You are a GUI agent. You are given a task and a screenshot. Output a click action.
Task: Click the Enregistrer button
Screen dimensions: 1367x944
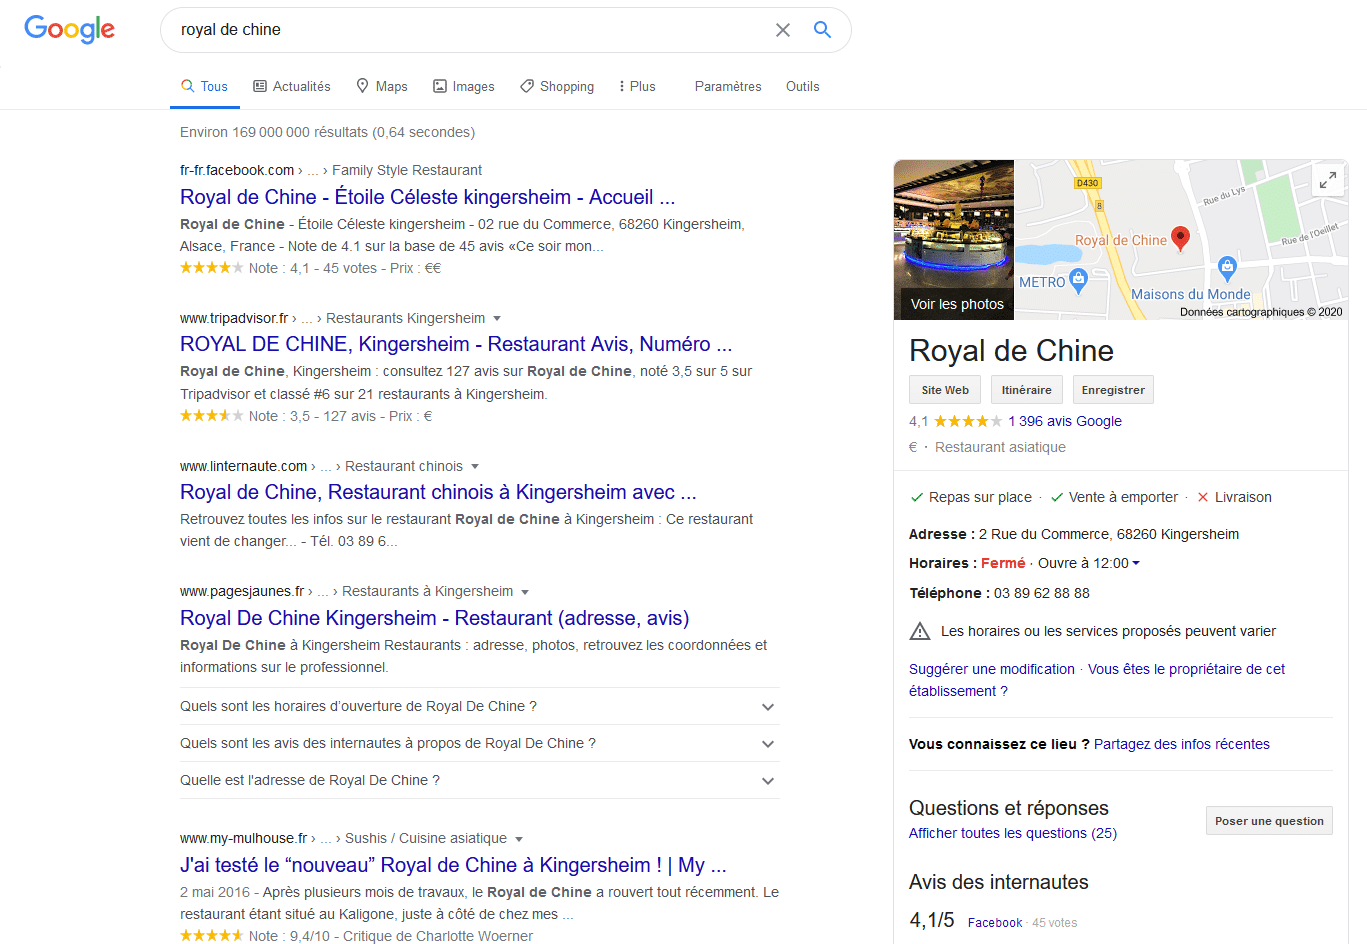click(x=1113, y=390)
